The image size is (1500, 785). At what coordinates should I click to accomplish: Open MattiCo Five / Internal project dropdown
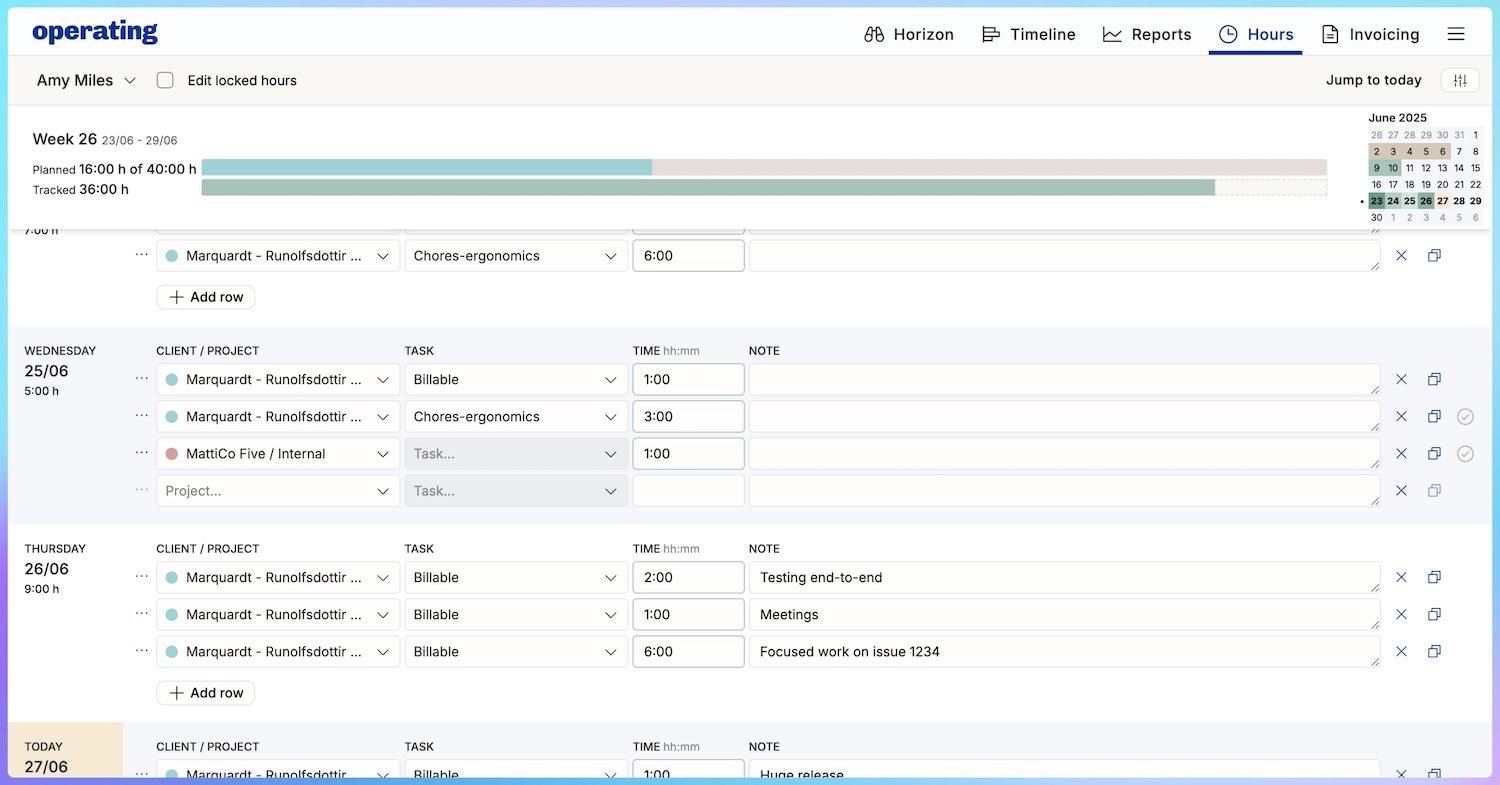coord(278,454)
